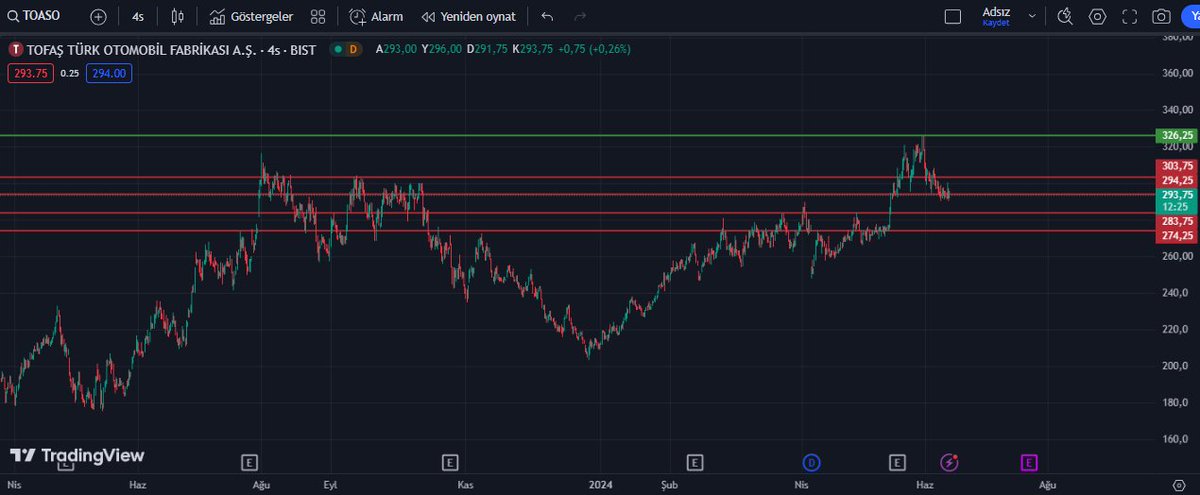This screenshot has height=495, width=1200.
Task: Expand the layout options chevron
Action: (1032, 17)
